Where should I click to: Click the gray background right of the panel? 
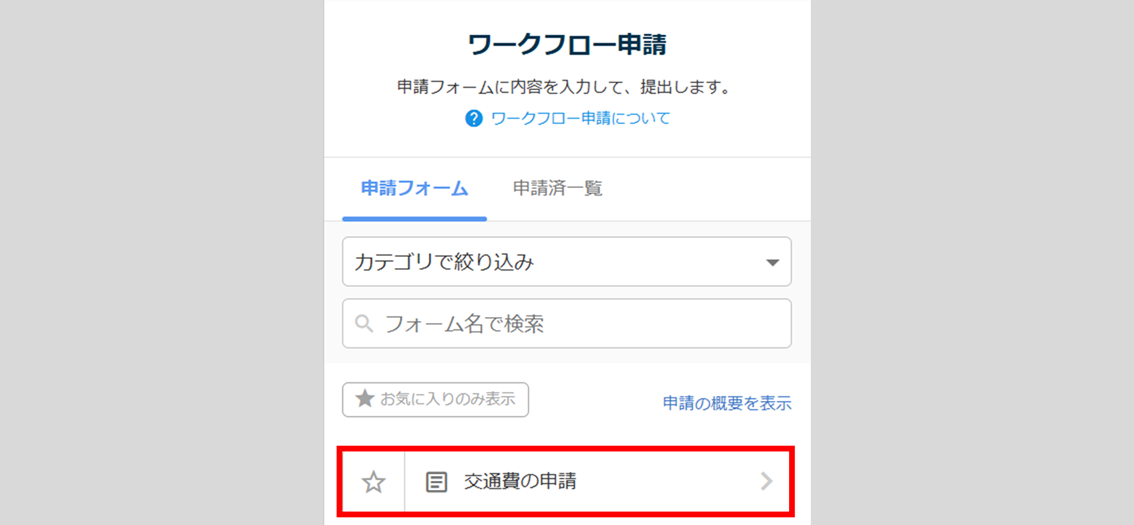tap(970, 260)
